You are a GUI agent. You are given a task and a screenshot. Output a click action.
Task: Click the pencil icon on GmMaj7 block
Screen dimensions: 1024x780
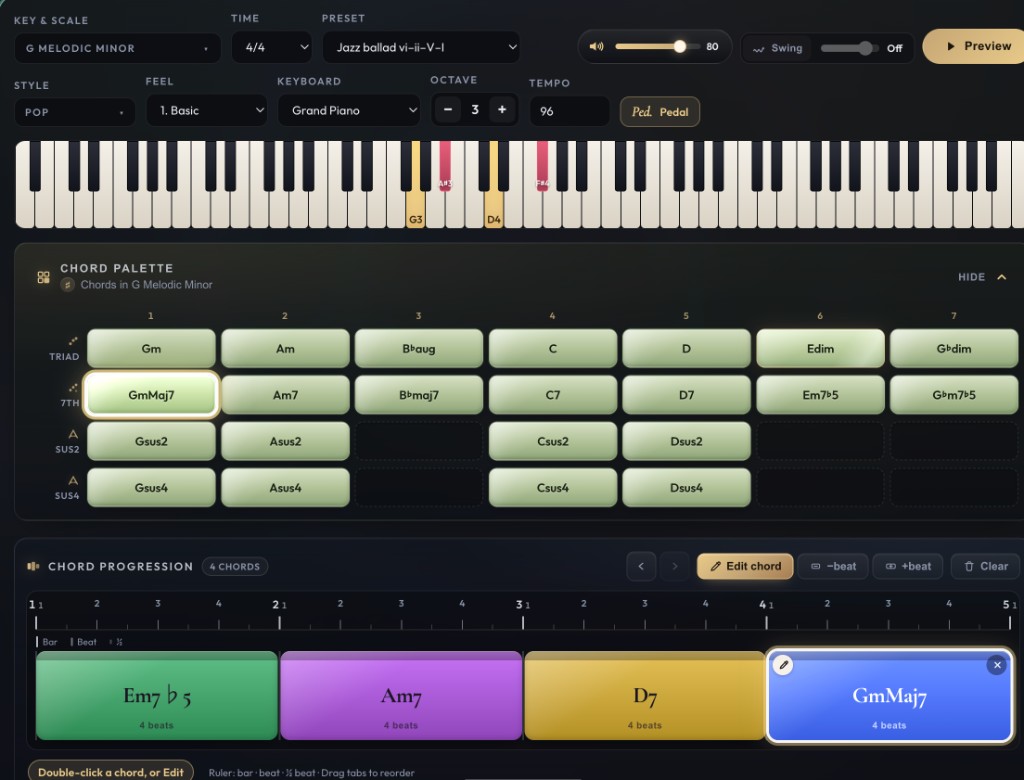tap(783, 665)
